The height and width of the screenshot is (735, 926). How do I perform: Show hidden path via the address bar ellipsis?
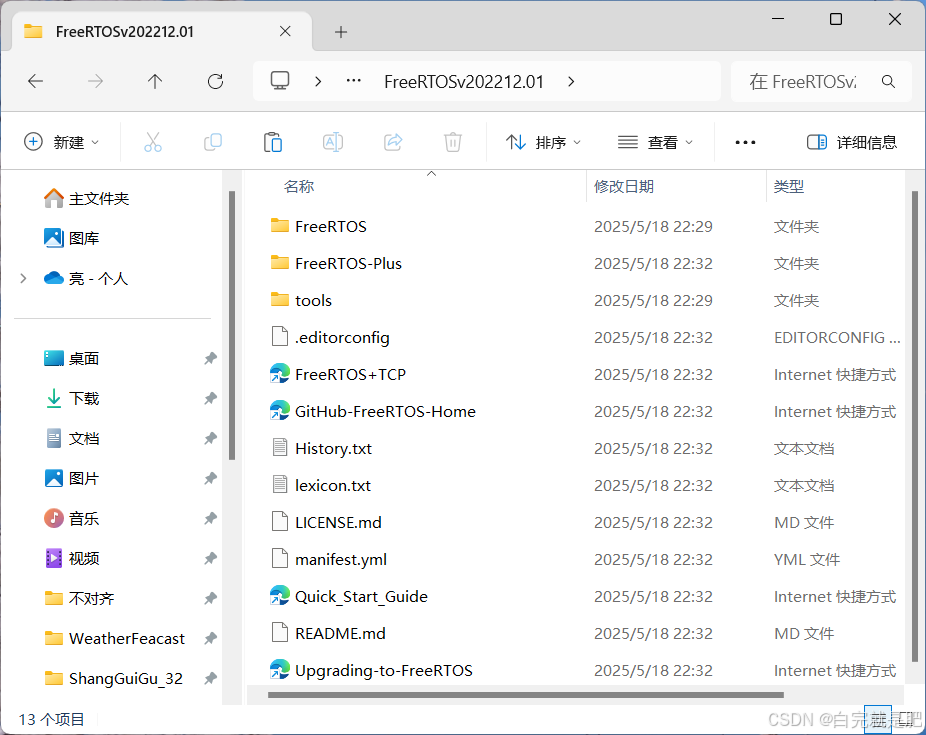(x=353, y=81)
